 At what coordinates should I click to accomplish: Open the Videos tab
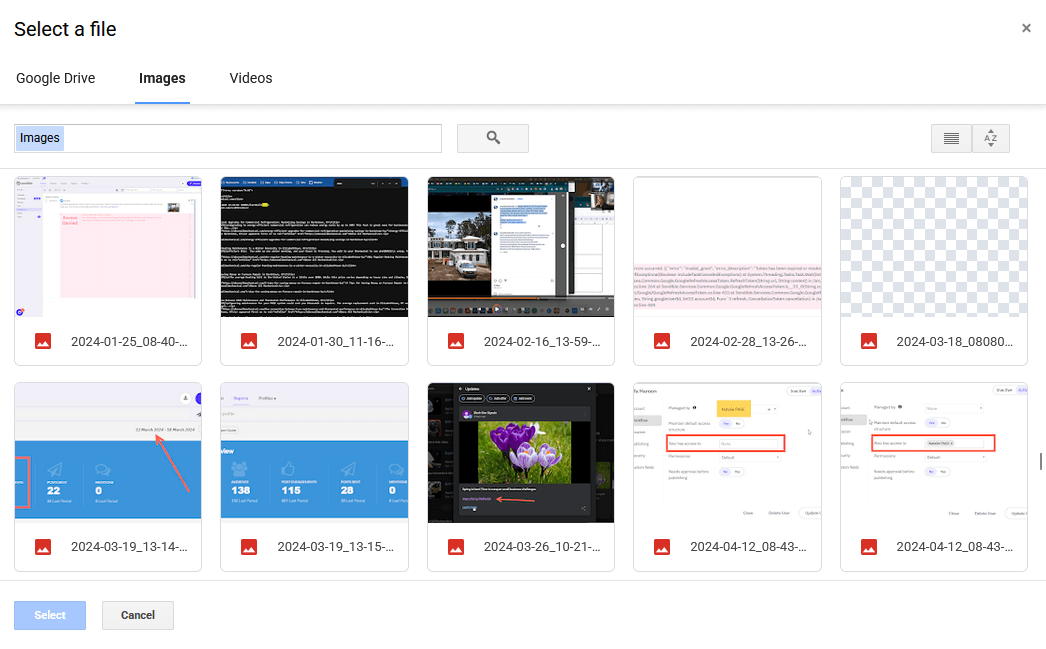[x=251, y=78]
